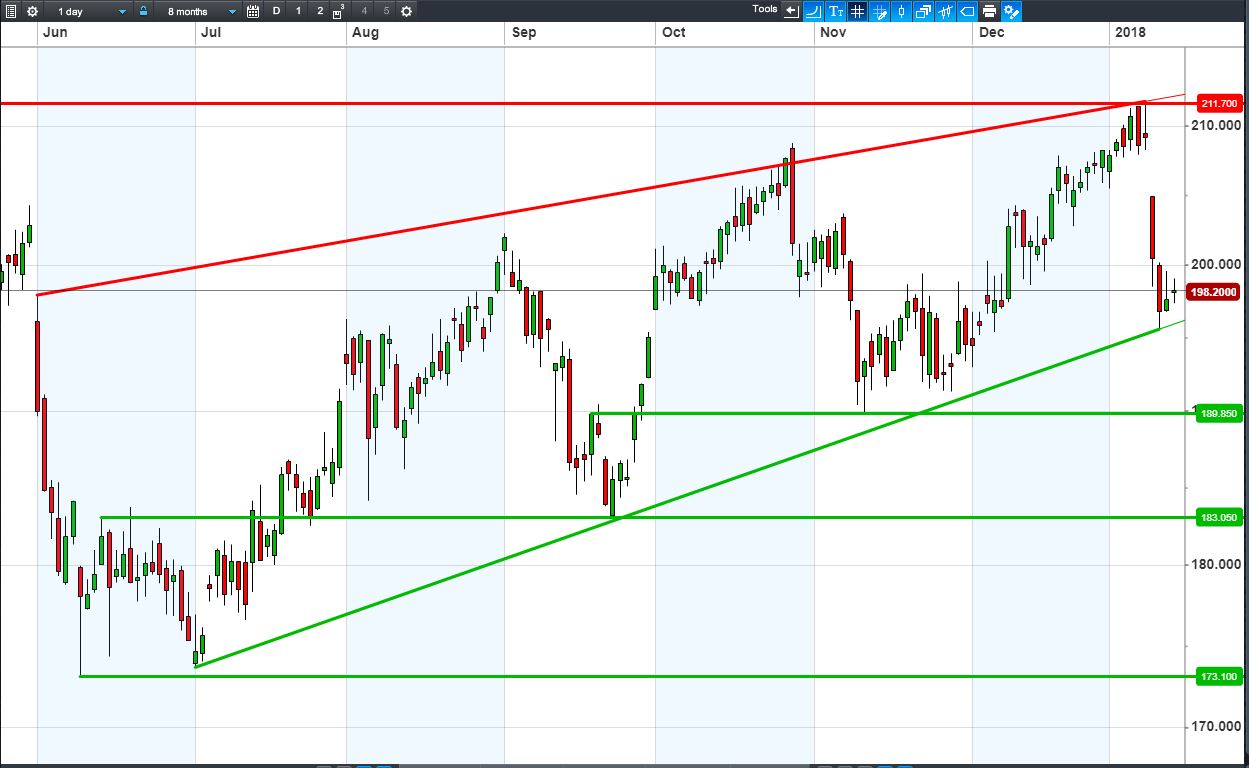The image size is (1249, 768).
Task: Load saved chart layout 1
Action: [298, 11]
